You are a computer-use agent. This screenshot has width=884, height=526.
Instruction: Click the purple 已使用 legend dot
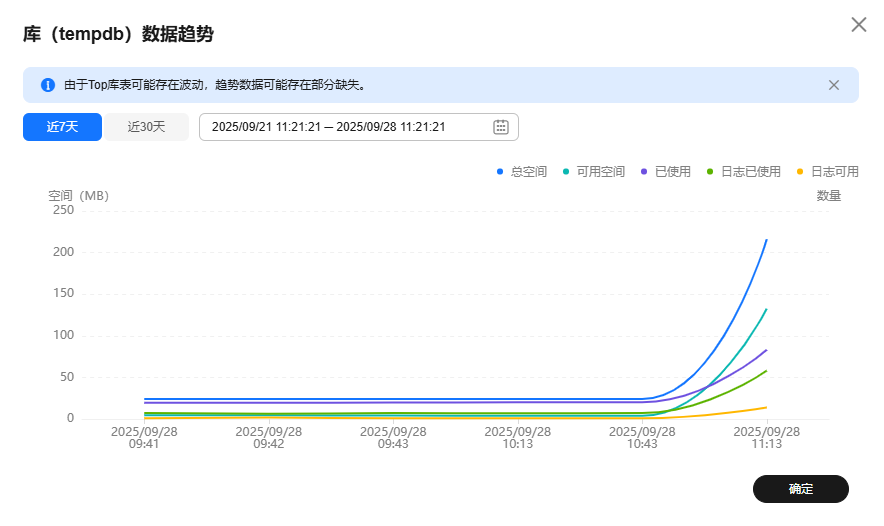pyautogui.click(x=644, y=172)
